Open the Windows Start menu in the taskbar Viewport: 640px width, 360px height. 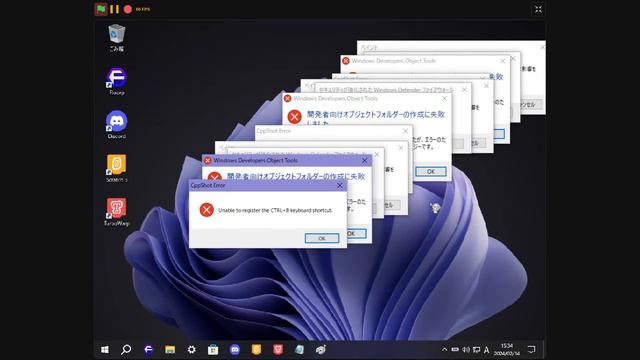point(105,350)
